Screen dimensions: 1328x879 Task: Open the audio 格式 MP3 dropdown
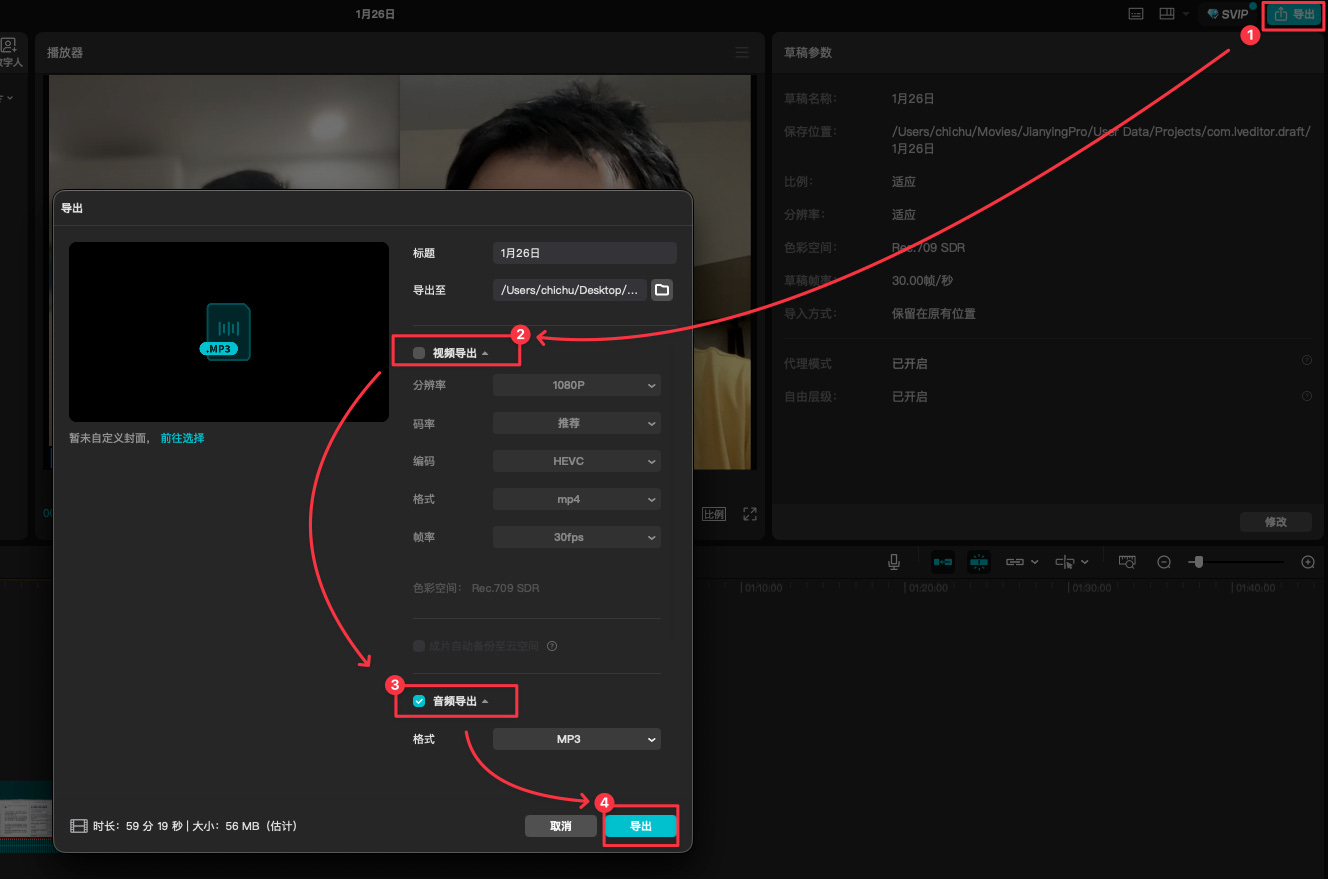(x=577, y=739)
